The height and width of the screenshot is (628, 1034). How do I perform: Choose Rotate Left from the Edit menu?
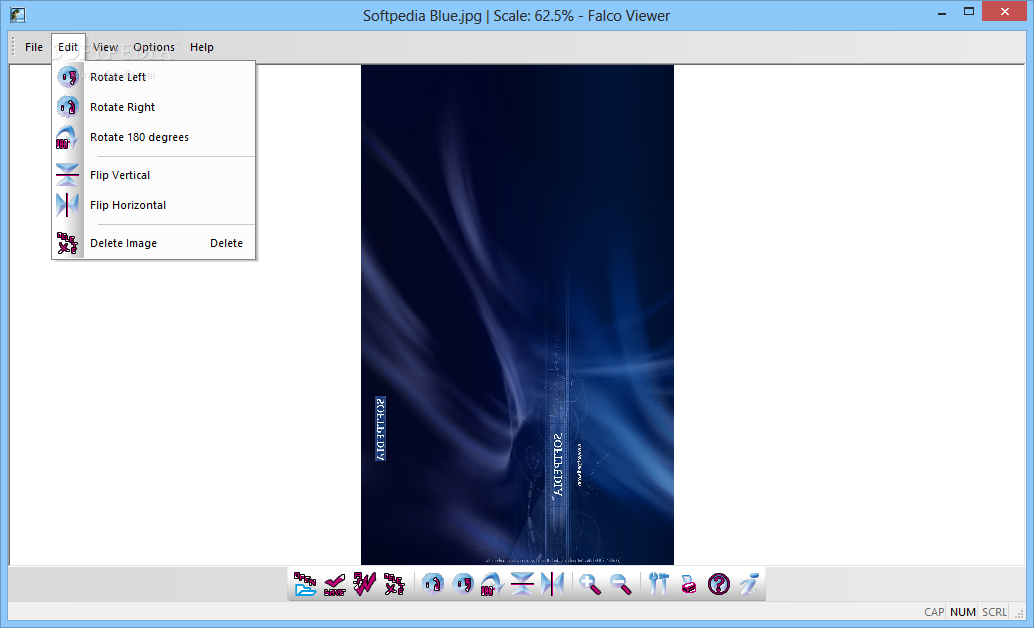153,77
